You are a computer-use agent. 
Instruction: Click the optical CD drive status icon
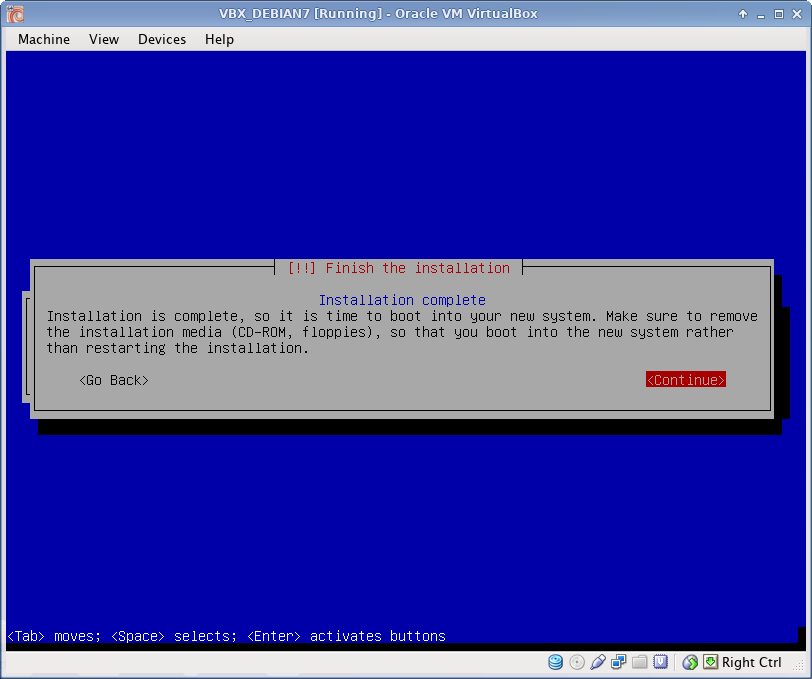[576, 662]
